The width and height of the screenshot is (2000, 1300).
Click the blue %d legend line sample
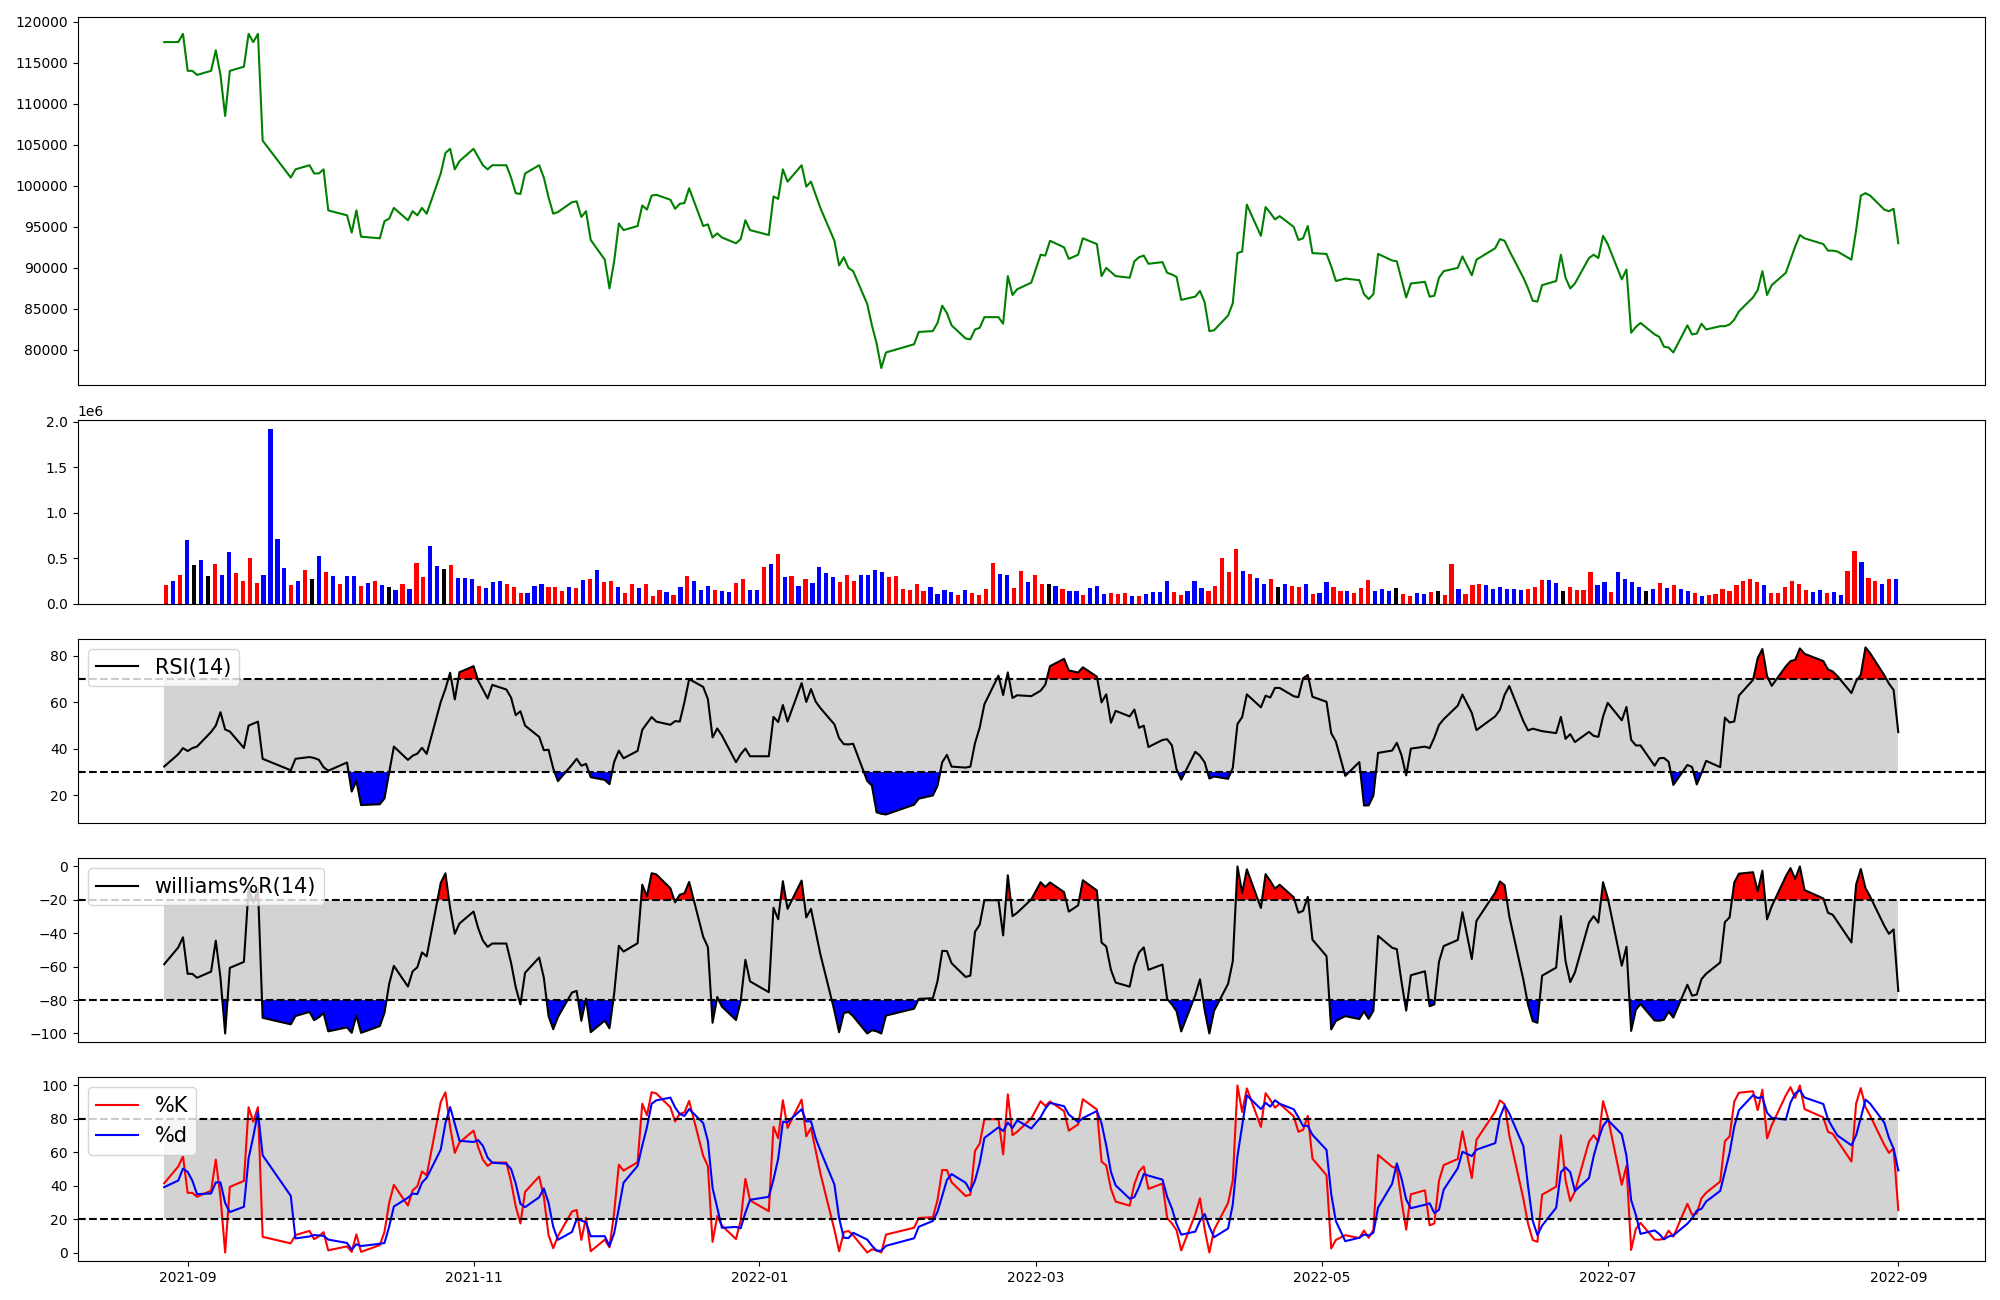click(116, 1135)
